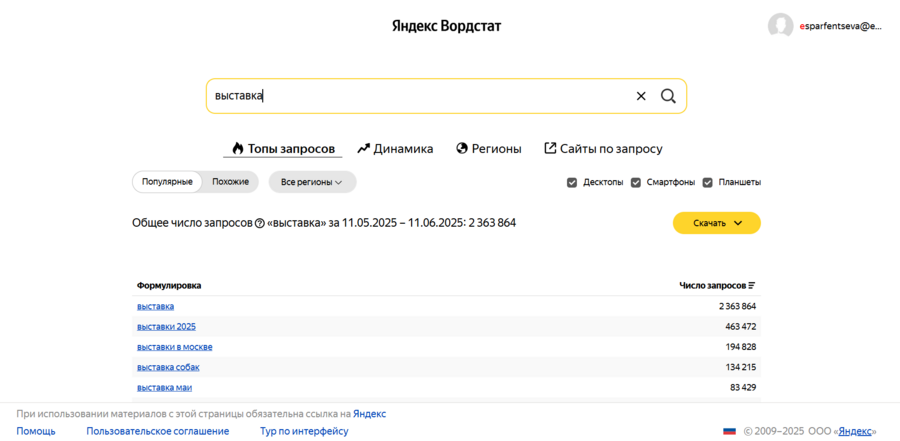
Task: Click the Яндекс Вордстат logo
Action: point(446,26)
